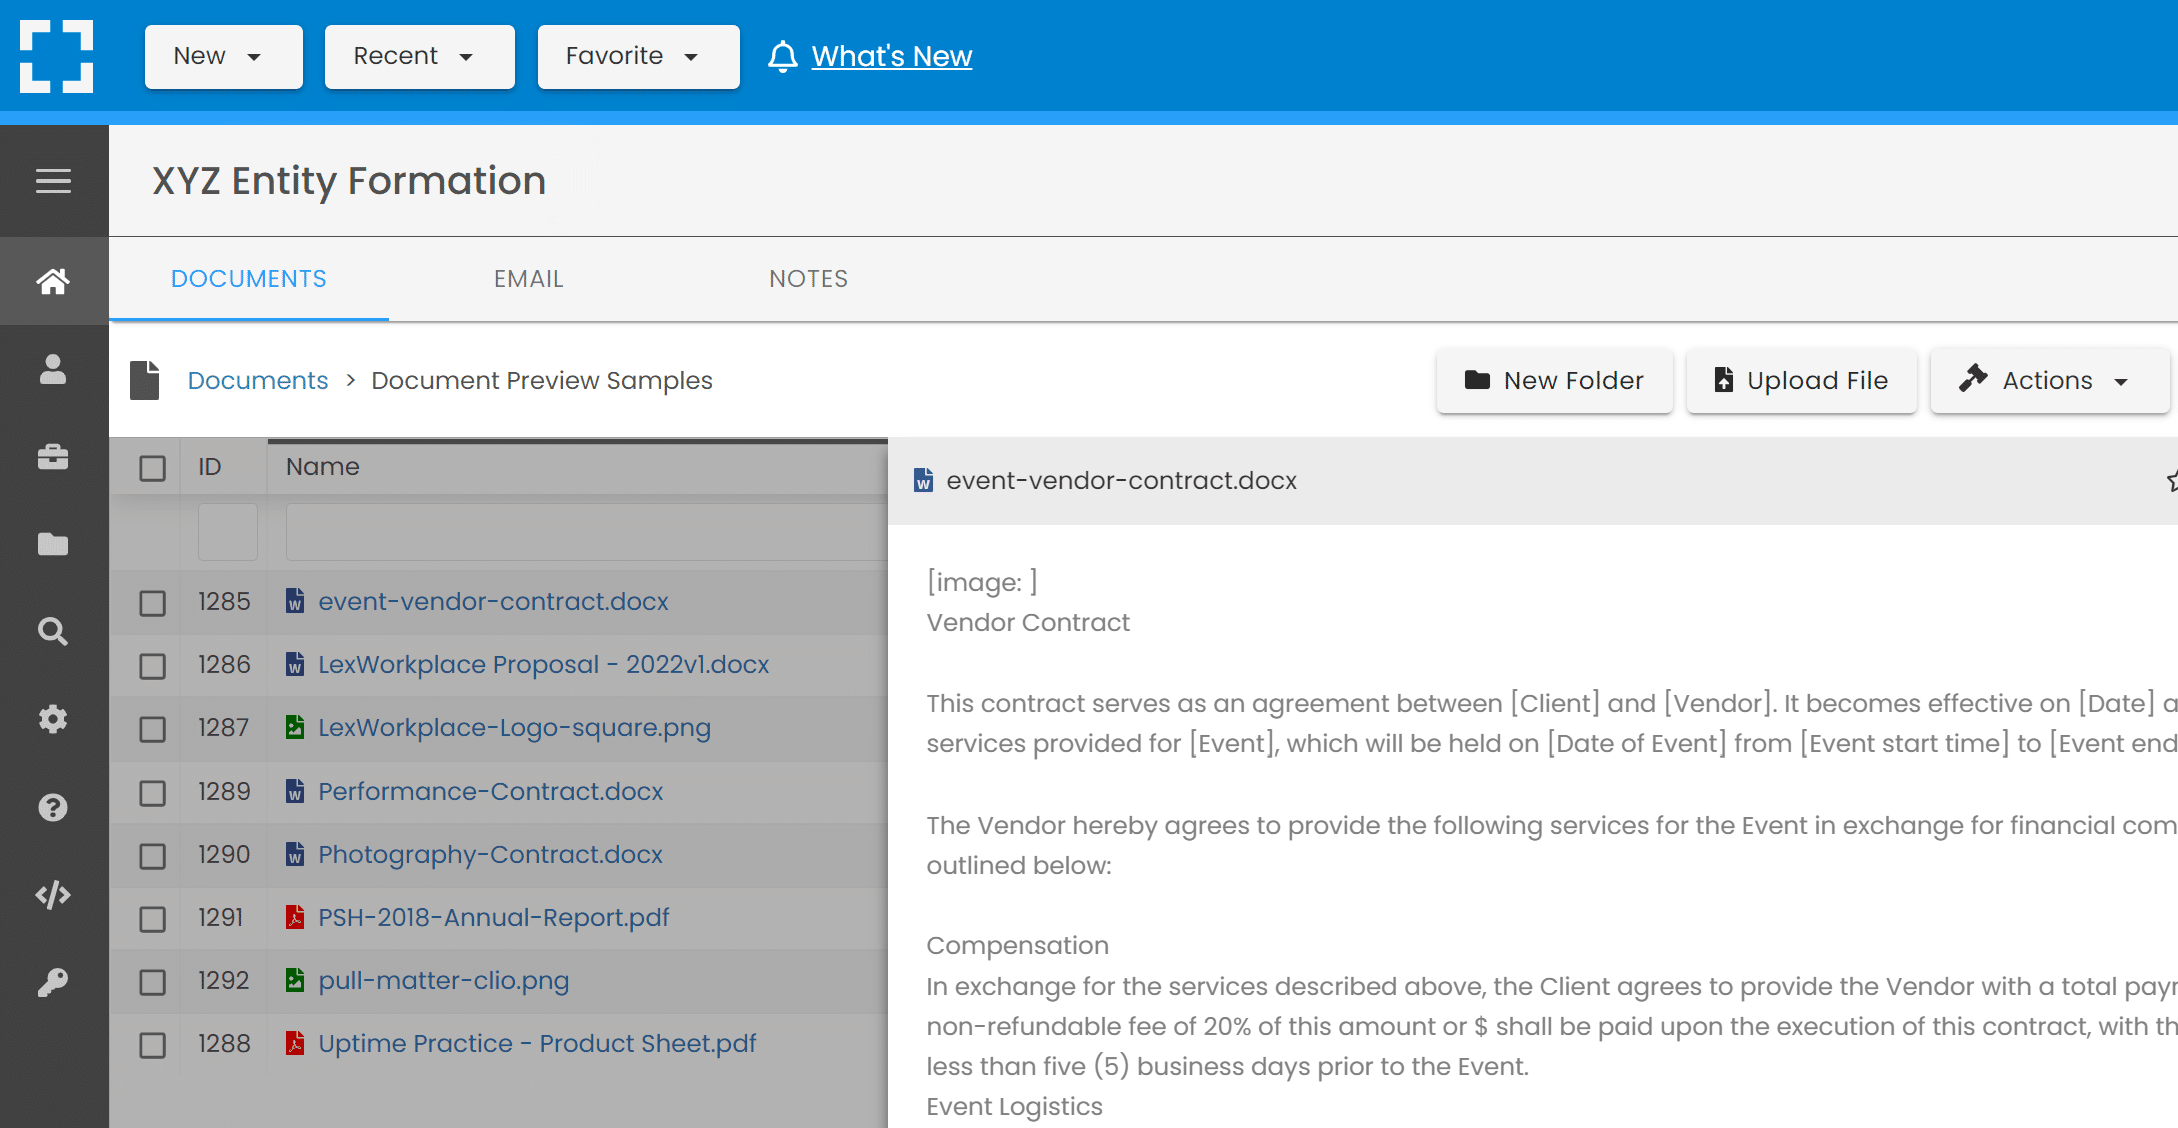2178x1128 pixels.
Task: Toggle the select-all checkbox in the header
Action: click(x=153, y=468)
